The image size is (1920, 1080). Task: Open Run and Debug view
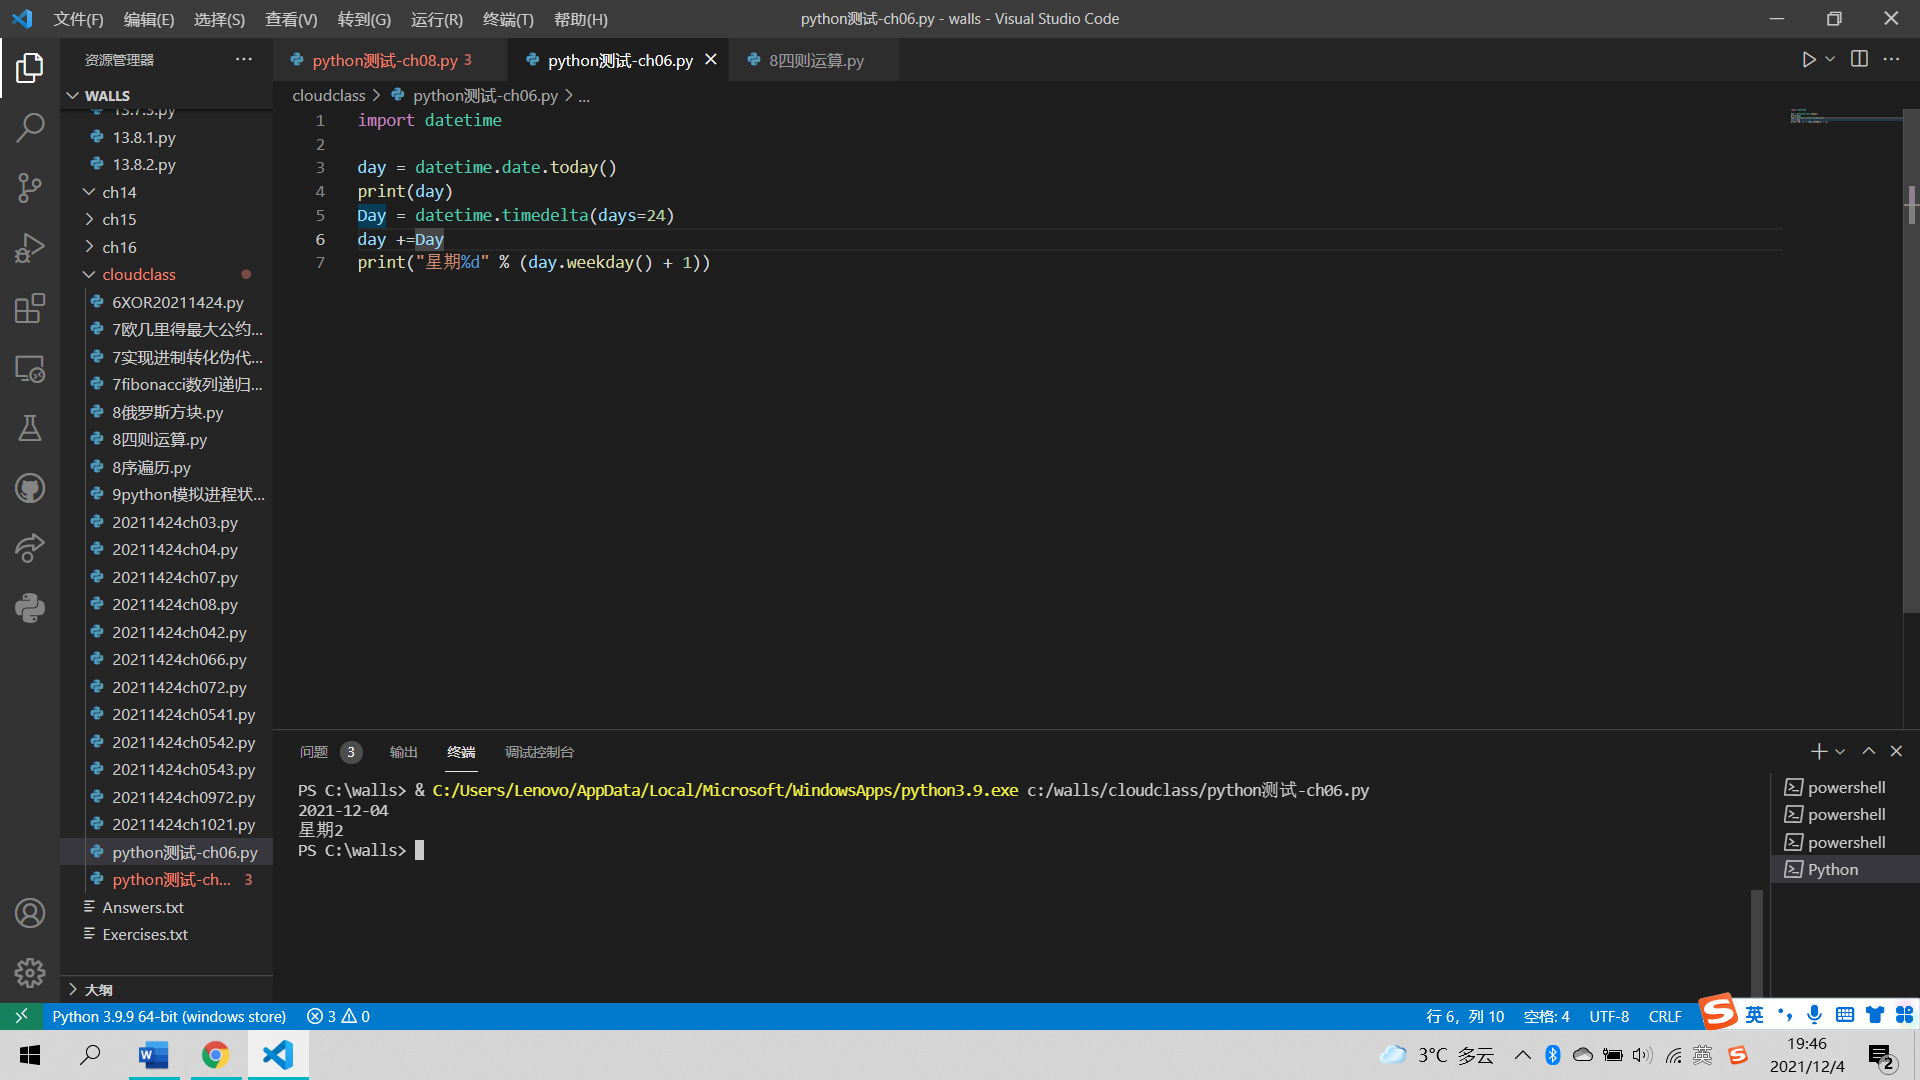tap(30, 247)
